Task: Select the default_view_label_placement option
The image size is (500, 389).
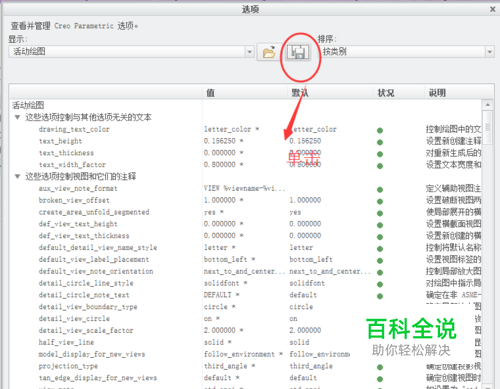Action: 94,259
